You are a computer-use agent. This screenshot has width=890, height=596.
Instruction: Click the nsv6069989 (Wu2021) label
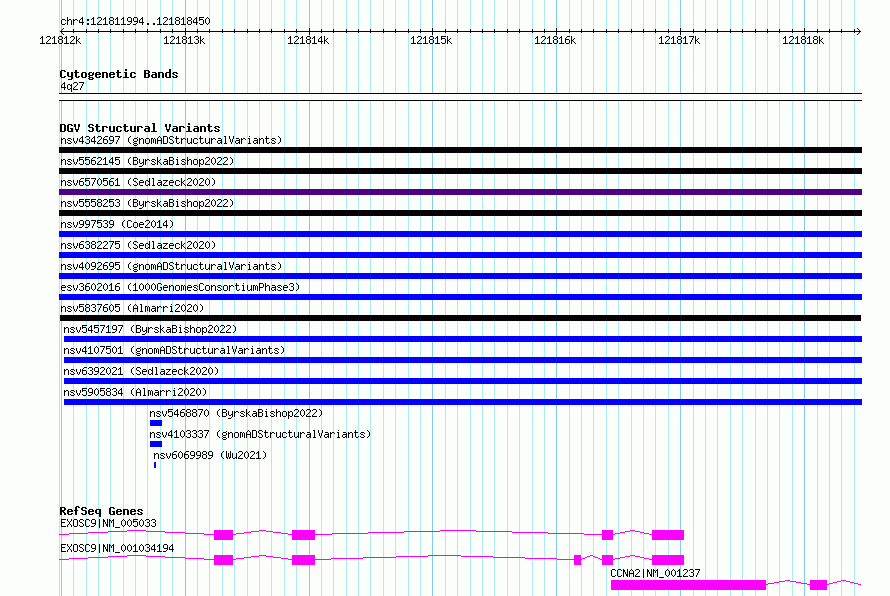(x=210, y=455)
